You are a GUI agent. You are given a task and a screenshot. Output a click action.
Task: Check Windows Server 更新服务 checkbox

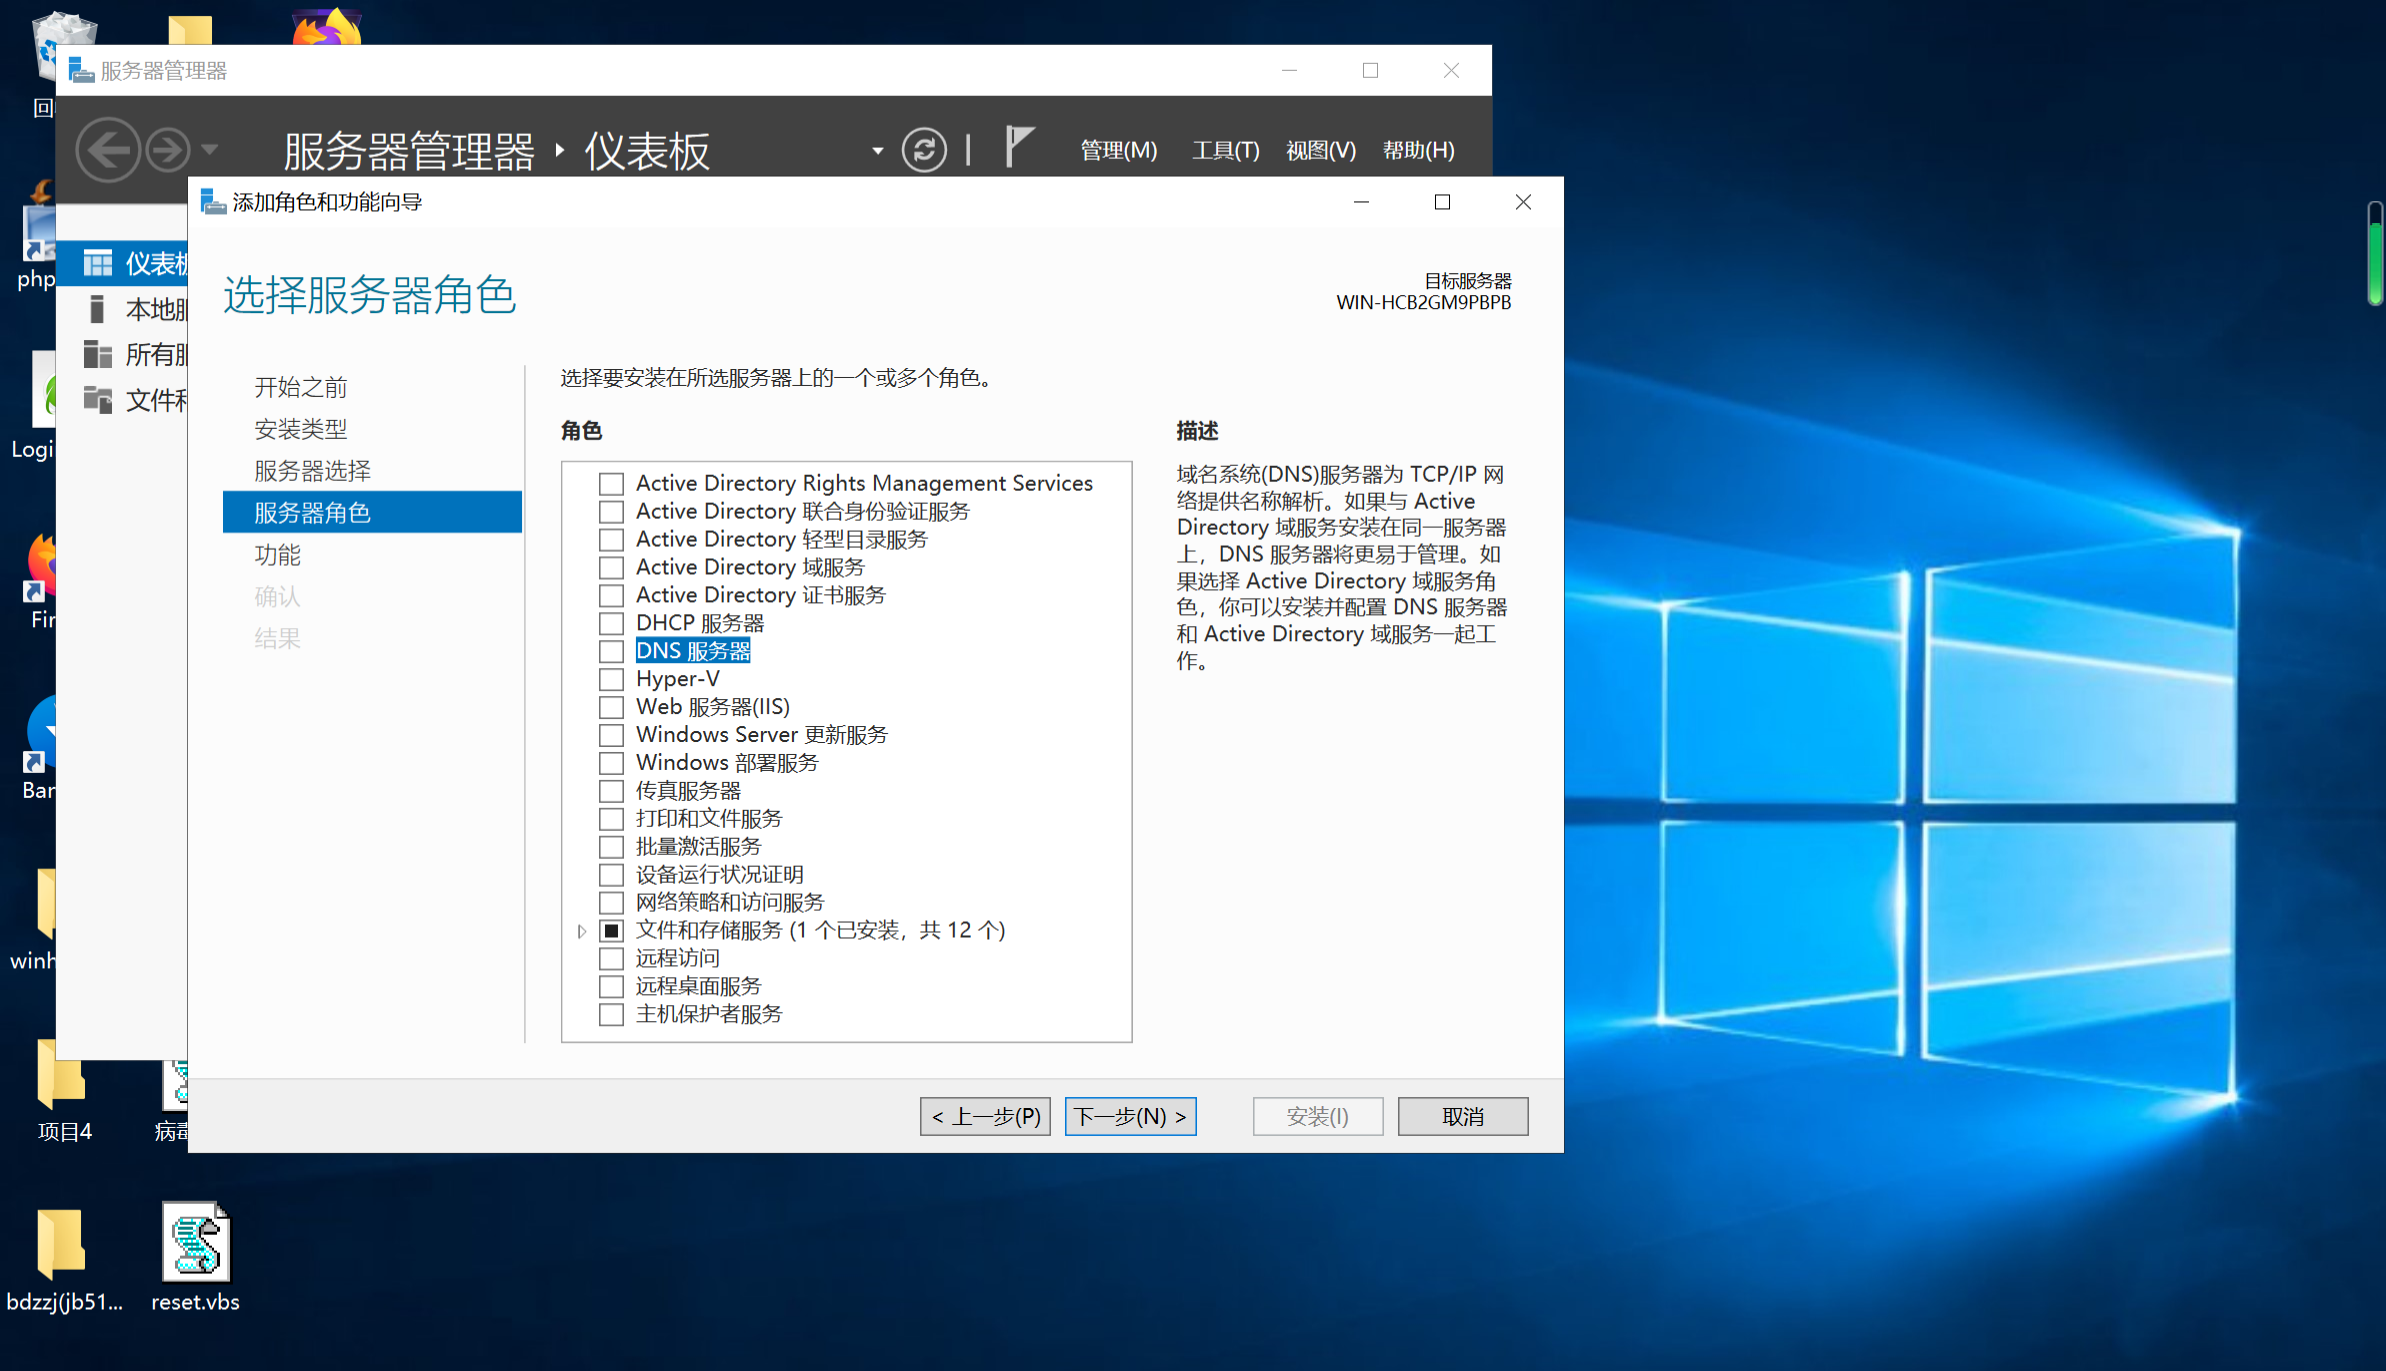click(x=611, y=736)
